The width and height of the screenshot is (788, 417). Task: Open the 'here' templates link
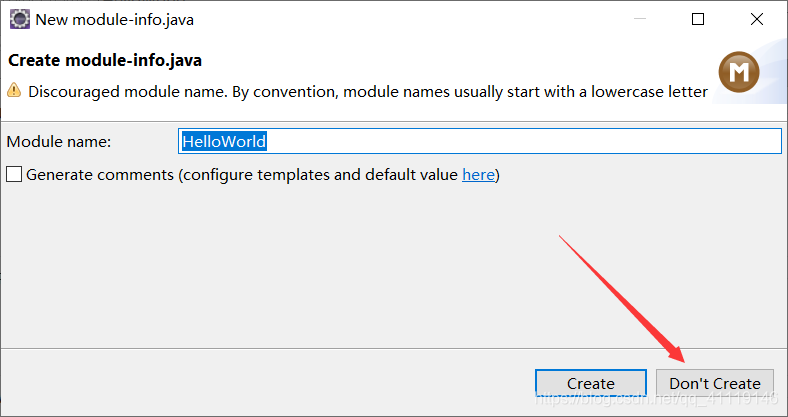click(478, 174)
